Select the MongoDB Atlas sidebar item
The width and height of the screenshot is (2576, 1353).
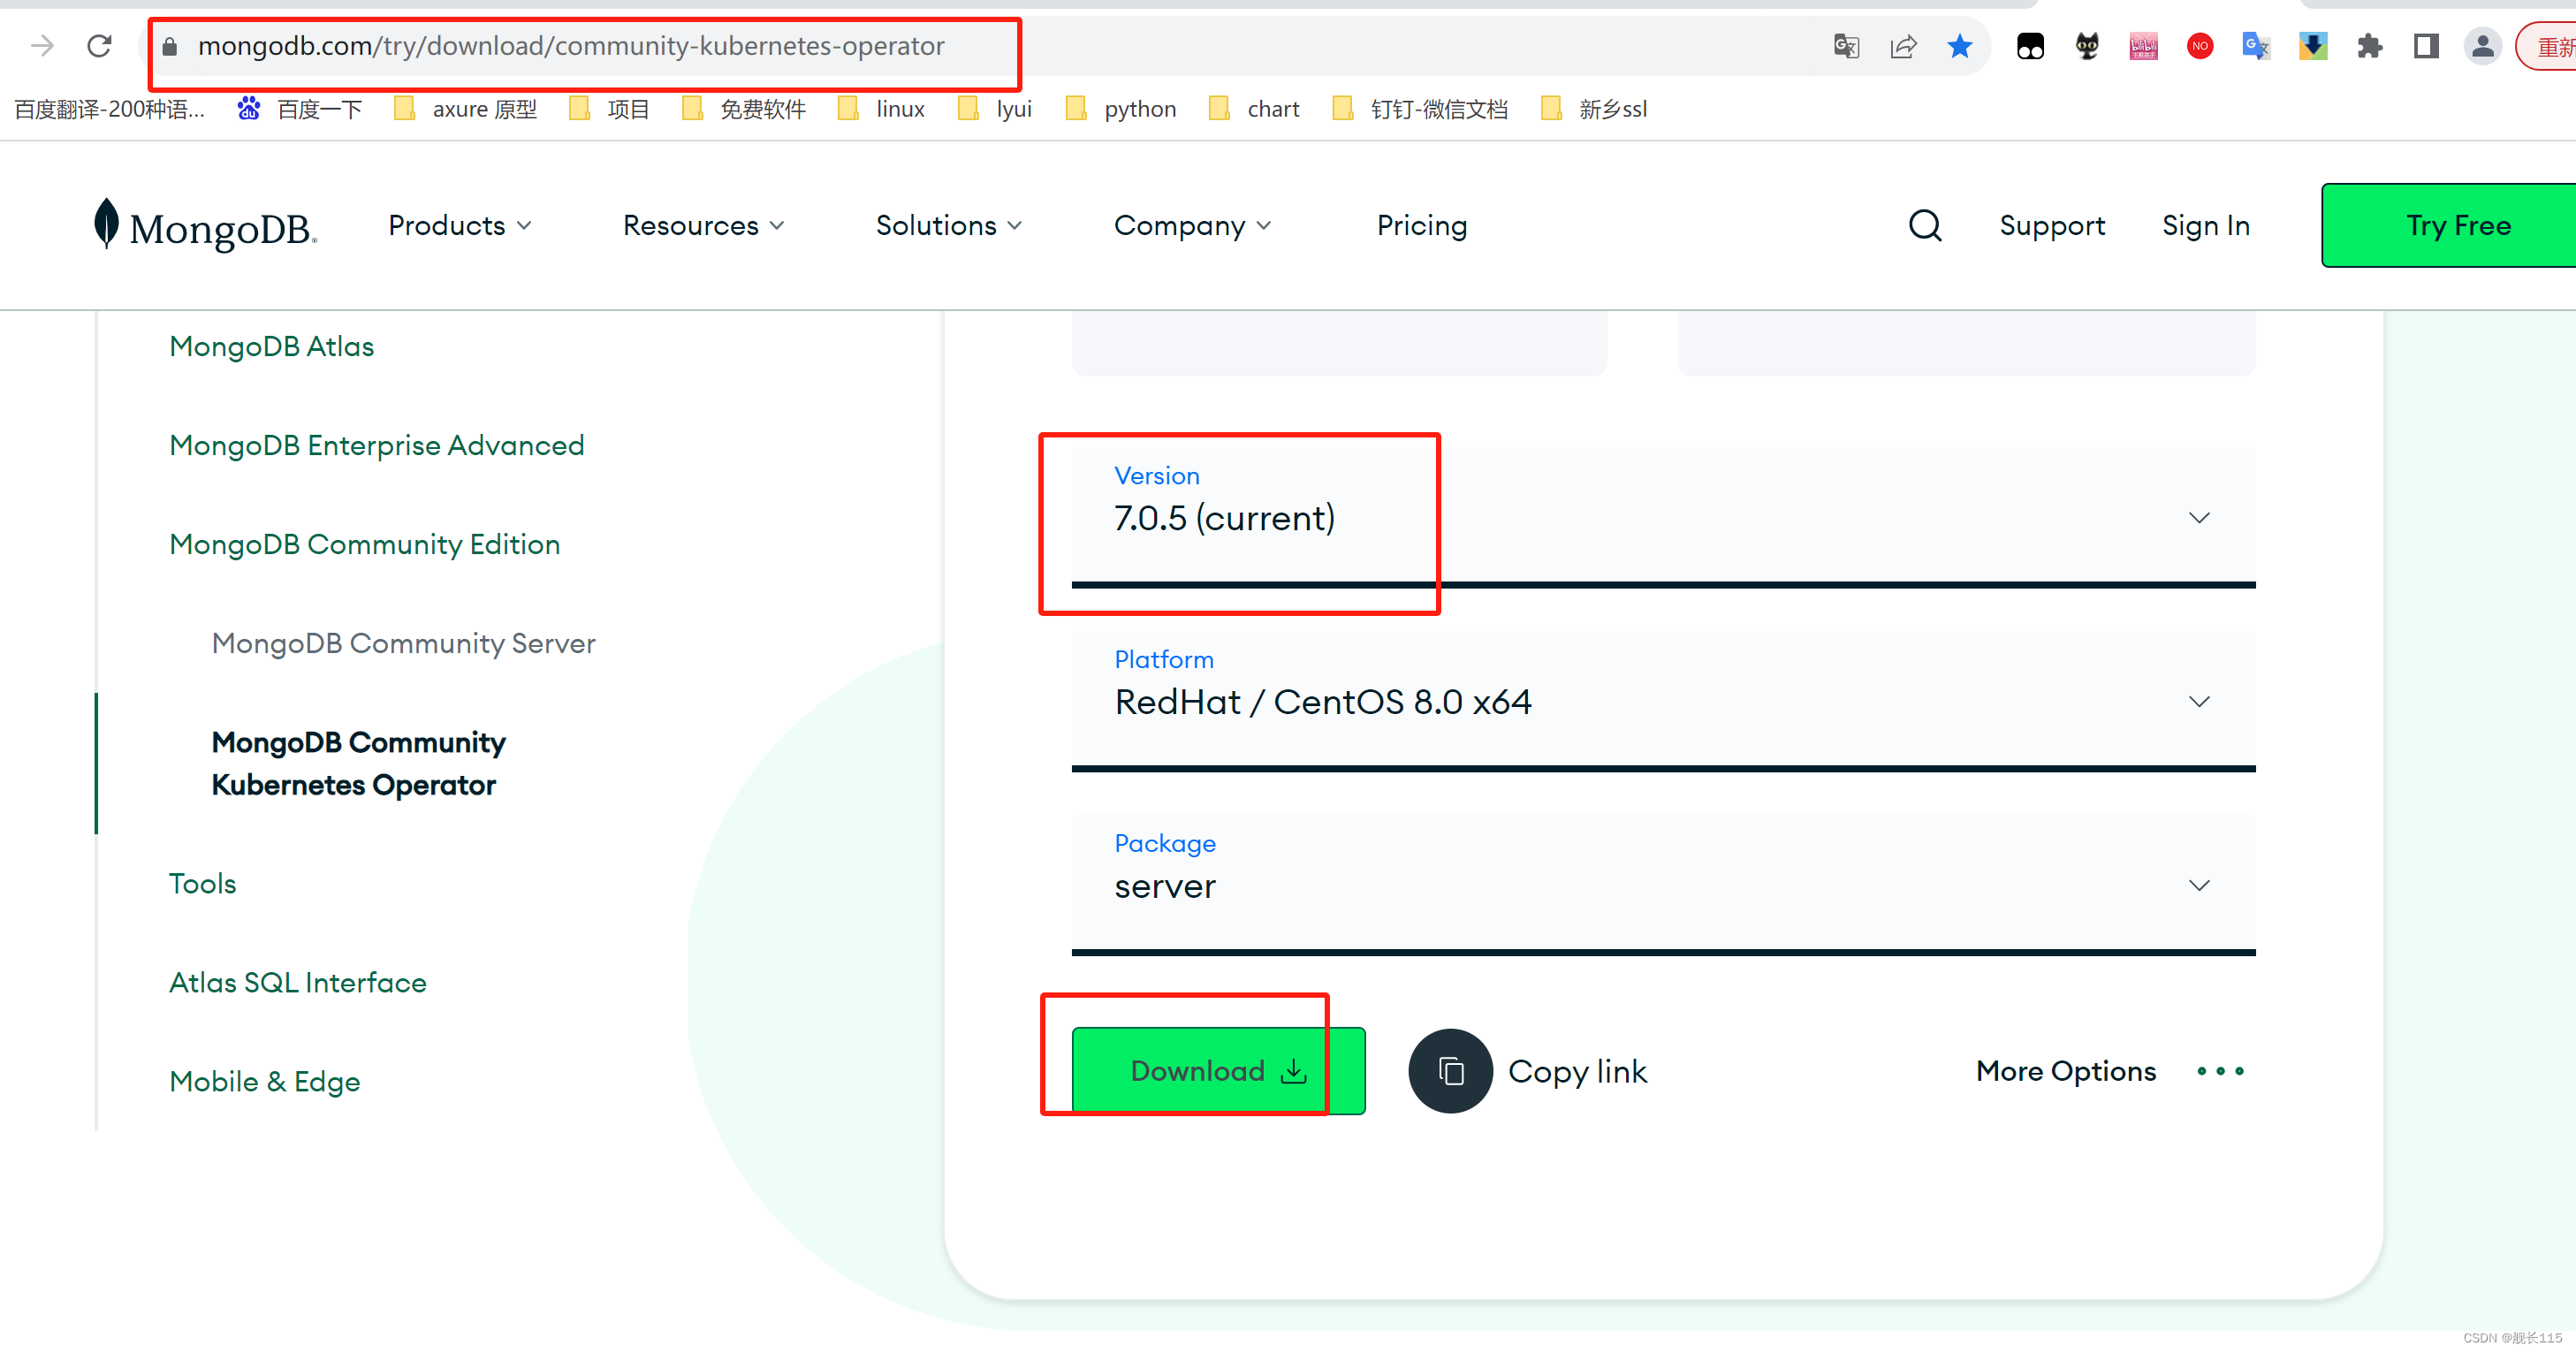(272, 346)
